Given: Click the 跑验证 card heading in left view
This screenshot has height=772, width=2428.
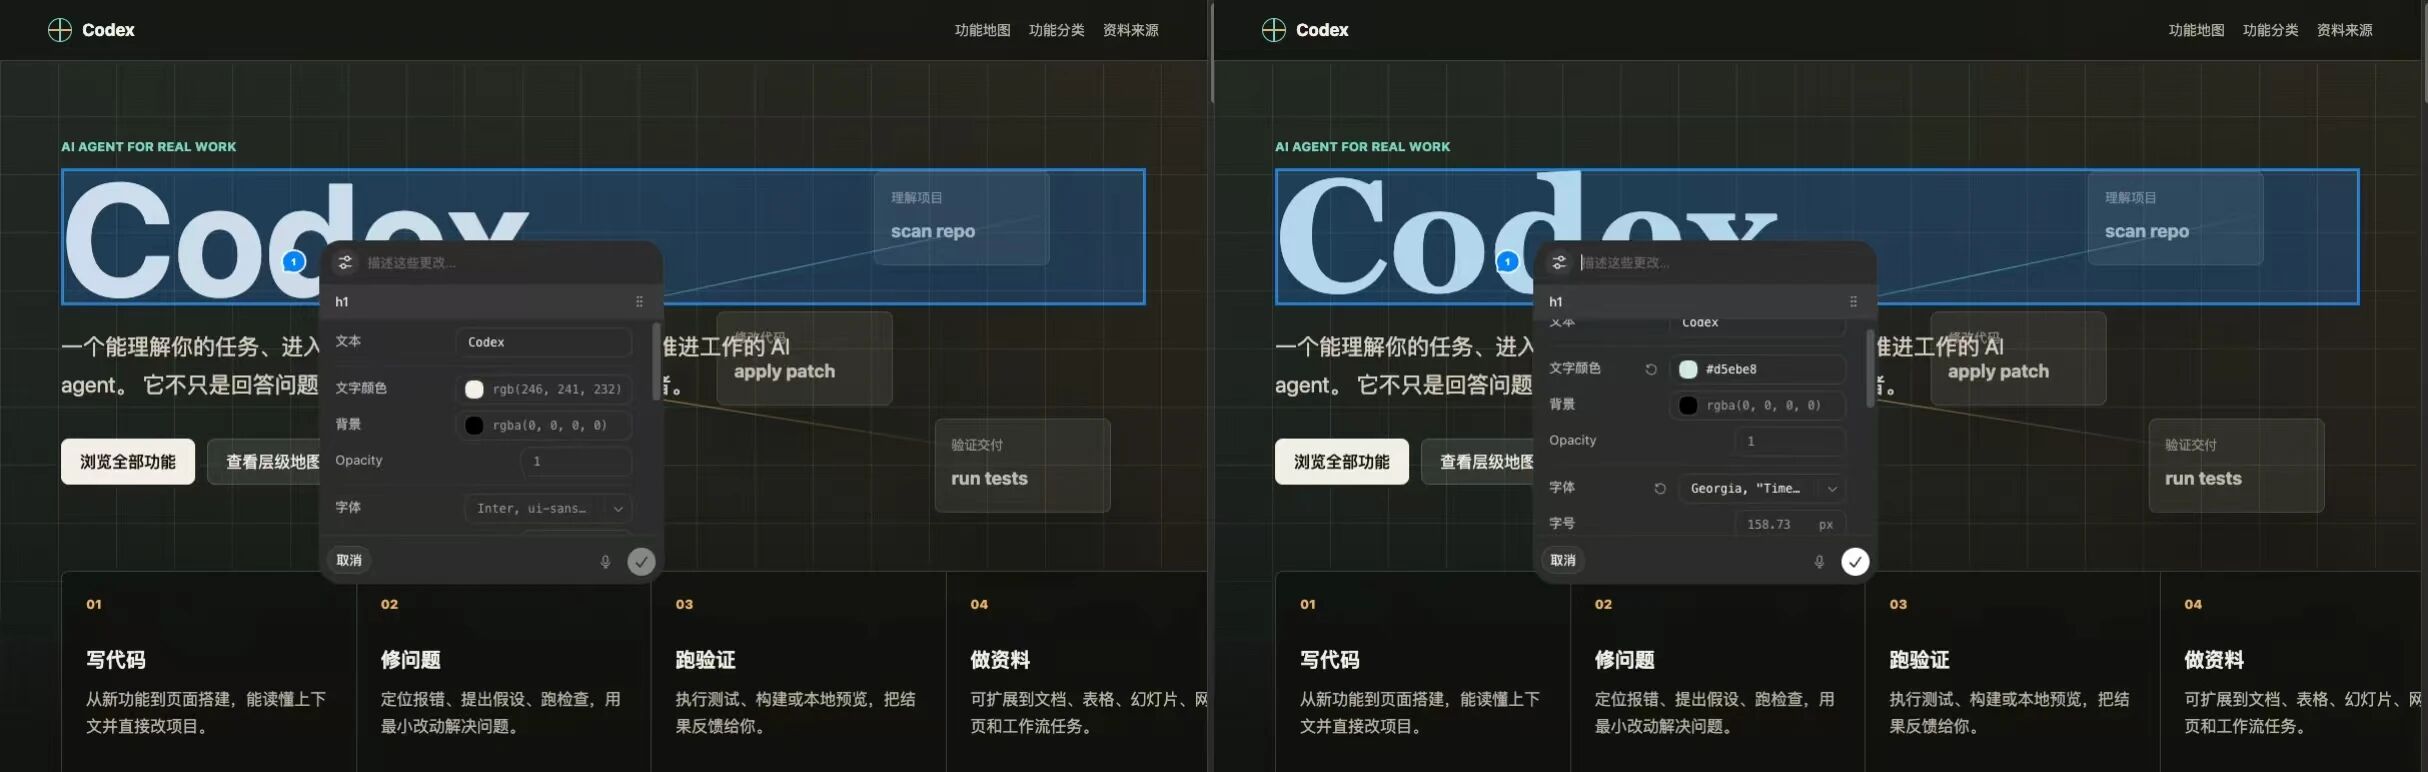Looking at the screenshot, I should 706,660.
